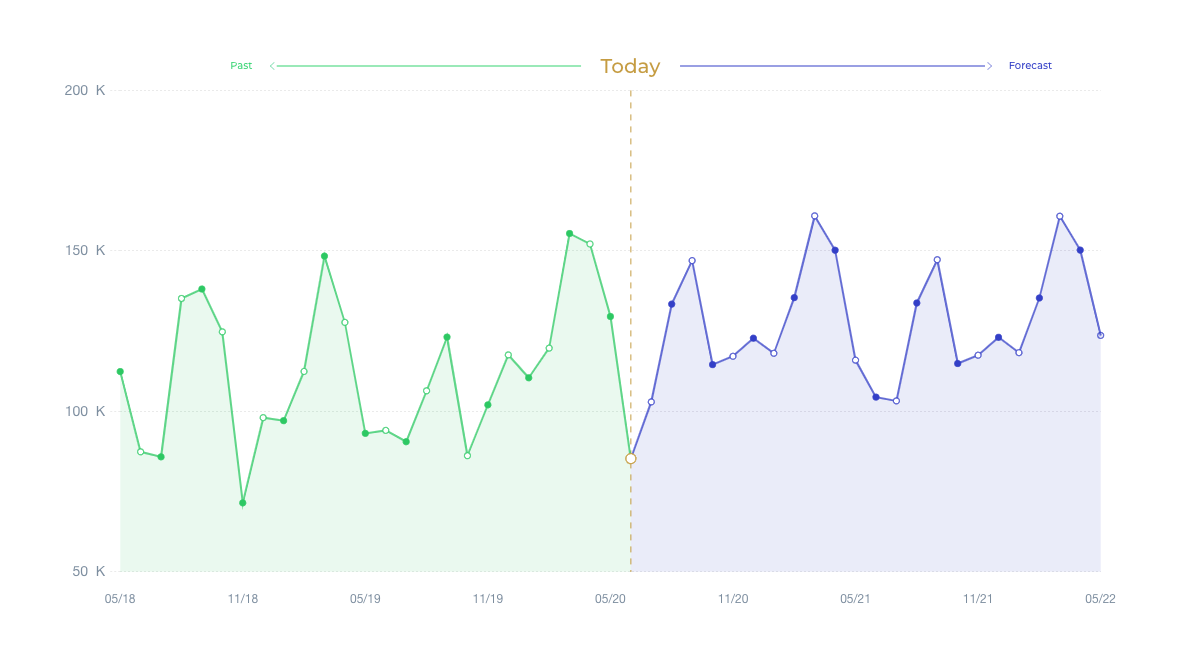The width and height of the screenshot is (1178, 665).
Task: Click the '05/21' x-axis label
Action: (855, 599)
